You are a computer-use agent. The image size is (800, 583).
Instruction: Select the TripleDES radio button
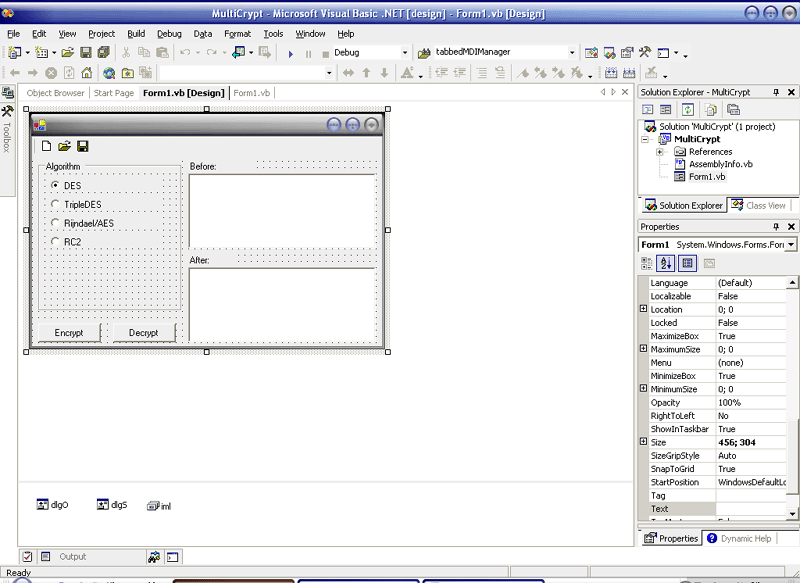(x=56, y=204)
